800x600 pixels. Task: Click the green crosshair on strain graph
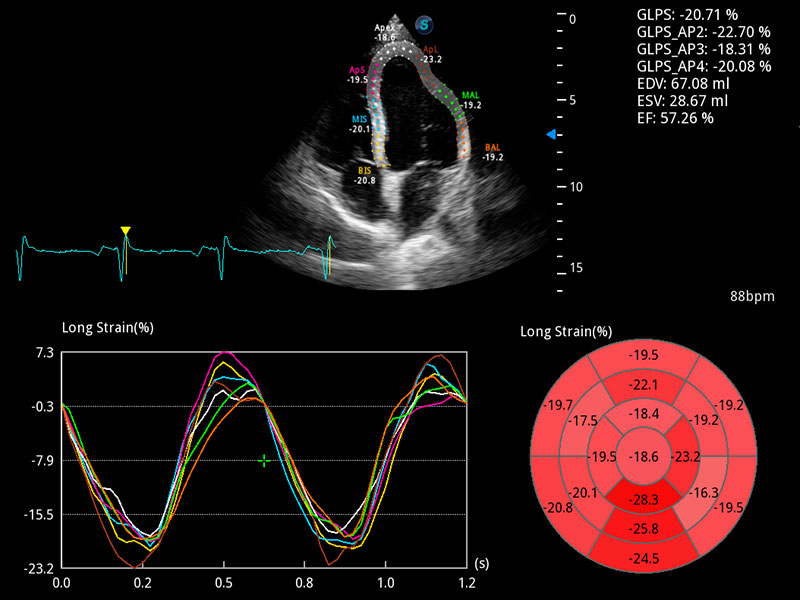pos(264,461)
